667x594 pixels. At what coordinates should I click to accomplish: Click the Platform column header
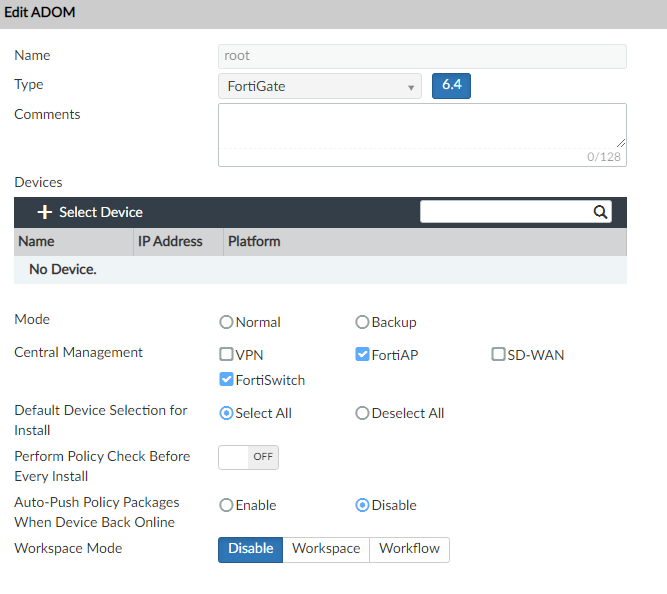[254, 241]
